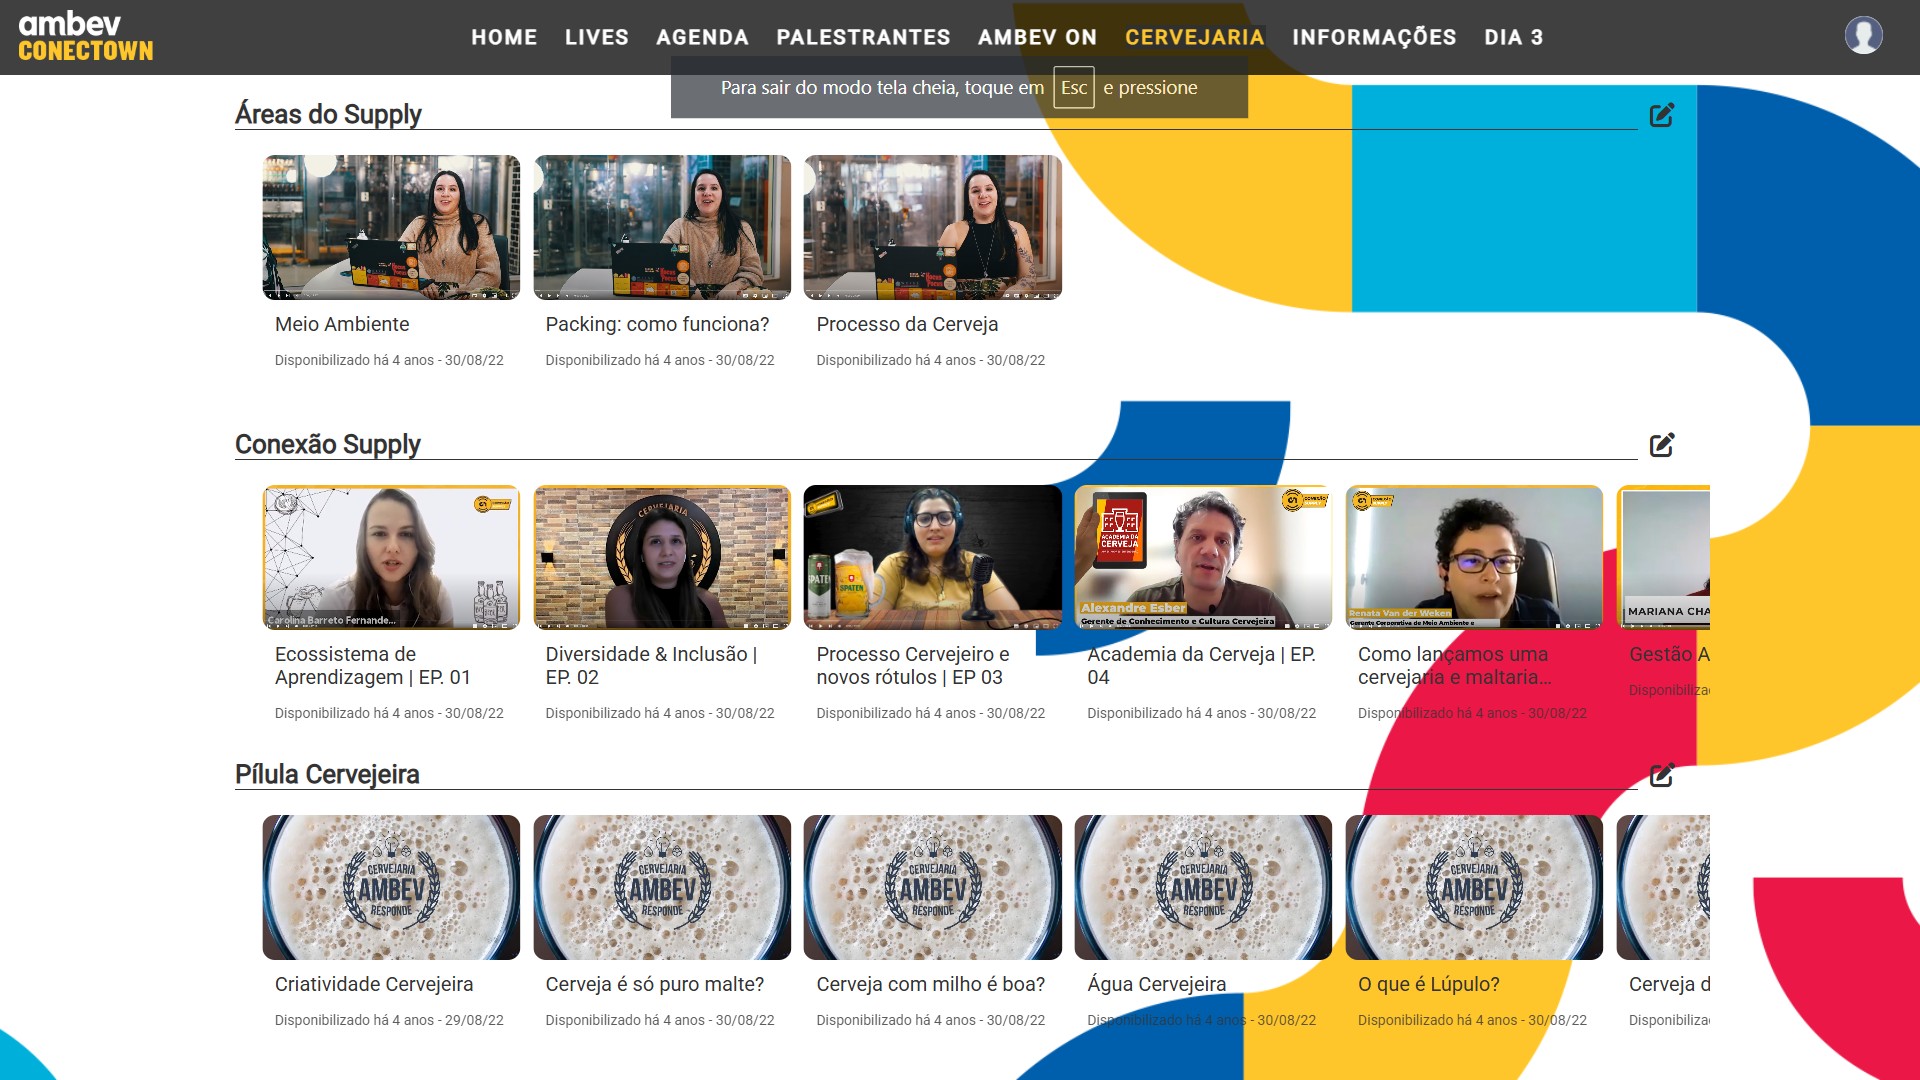This screenshot has height=1080, width=1920.
Task: Open Criatividade Cervejeira thumbnail
Action: 391,887
